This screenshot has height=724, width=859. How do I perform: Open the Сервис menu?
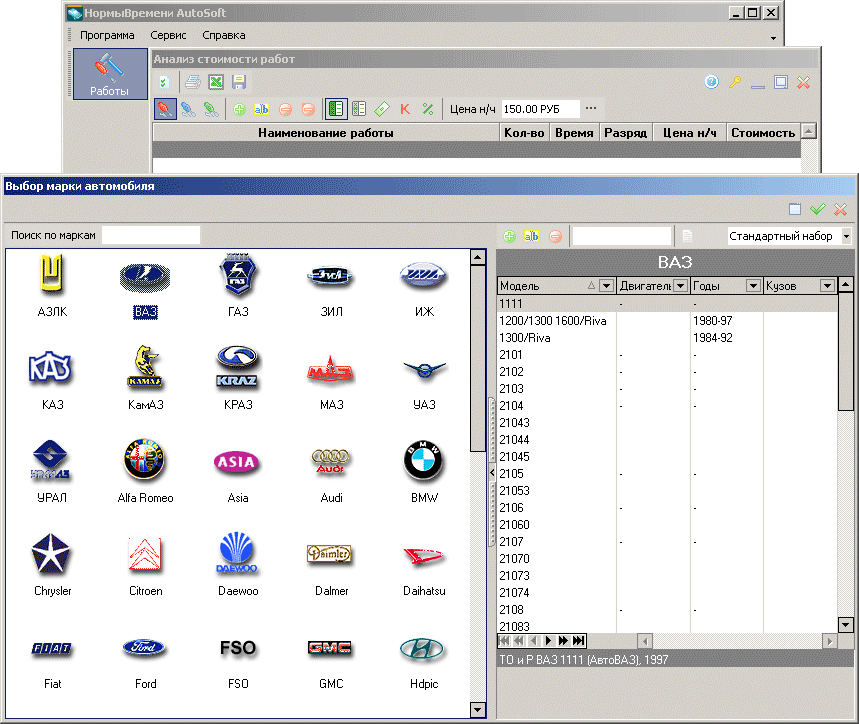pyautogui.click(x=168, y=35)
